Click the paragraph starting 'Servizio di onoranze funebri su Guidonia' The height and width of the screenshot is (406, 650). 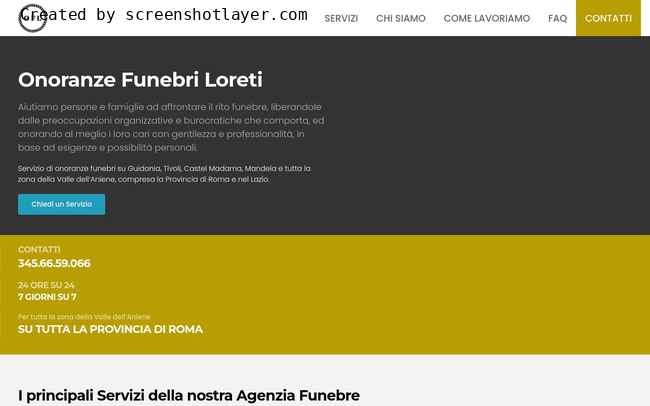pyautogui.click(x=164, y=174)
